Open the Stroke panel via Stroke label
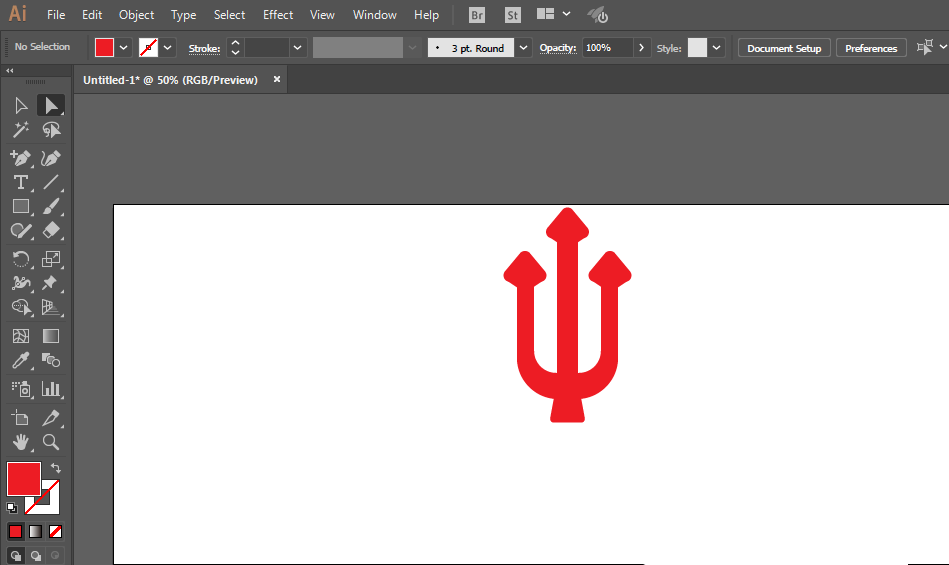 pyautogui.click(x=204, y=48)
